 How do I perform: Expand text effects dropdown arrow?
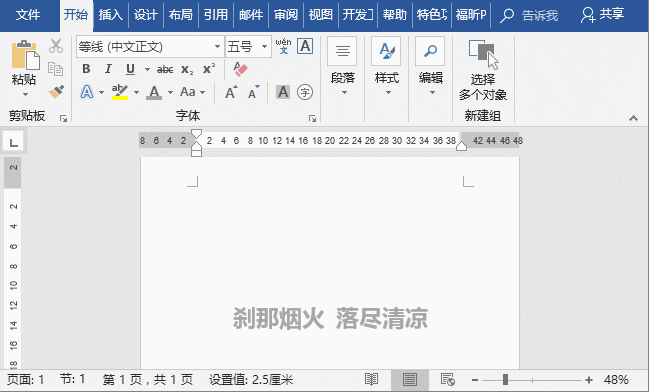(101, 92)
